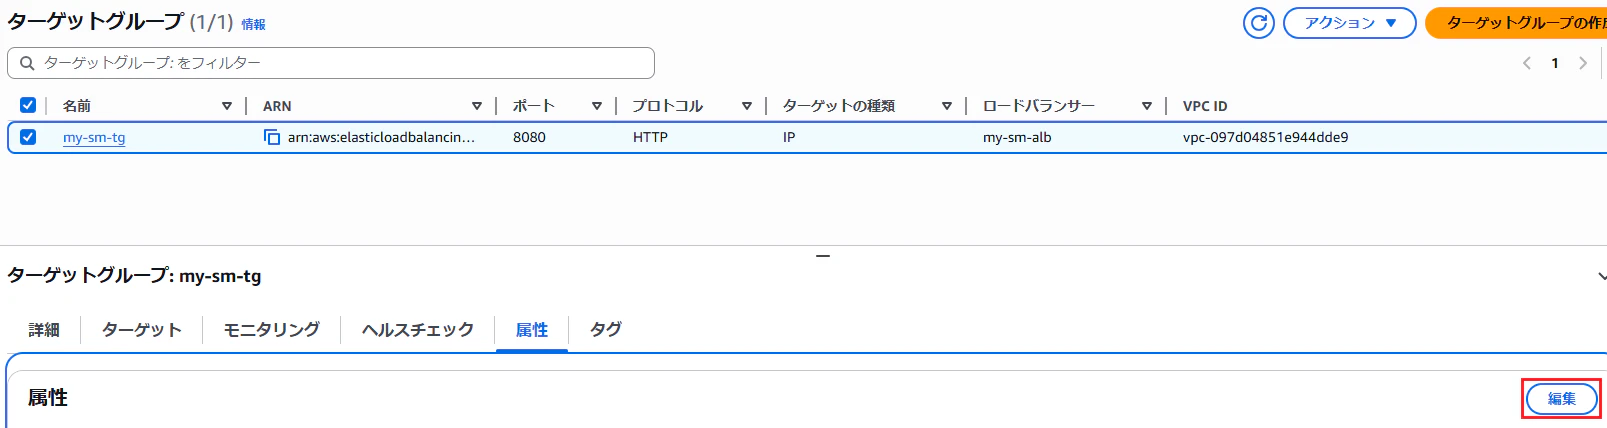Viewport: 1607px width, 428px height.
Task: Select page number 1
Action: click(x=1555, y=63)
